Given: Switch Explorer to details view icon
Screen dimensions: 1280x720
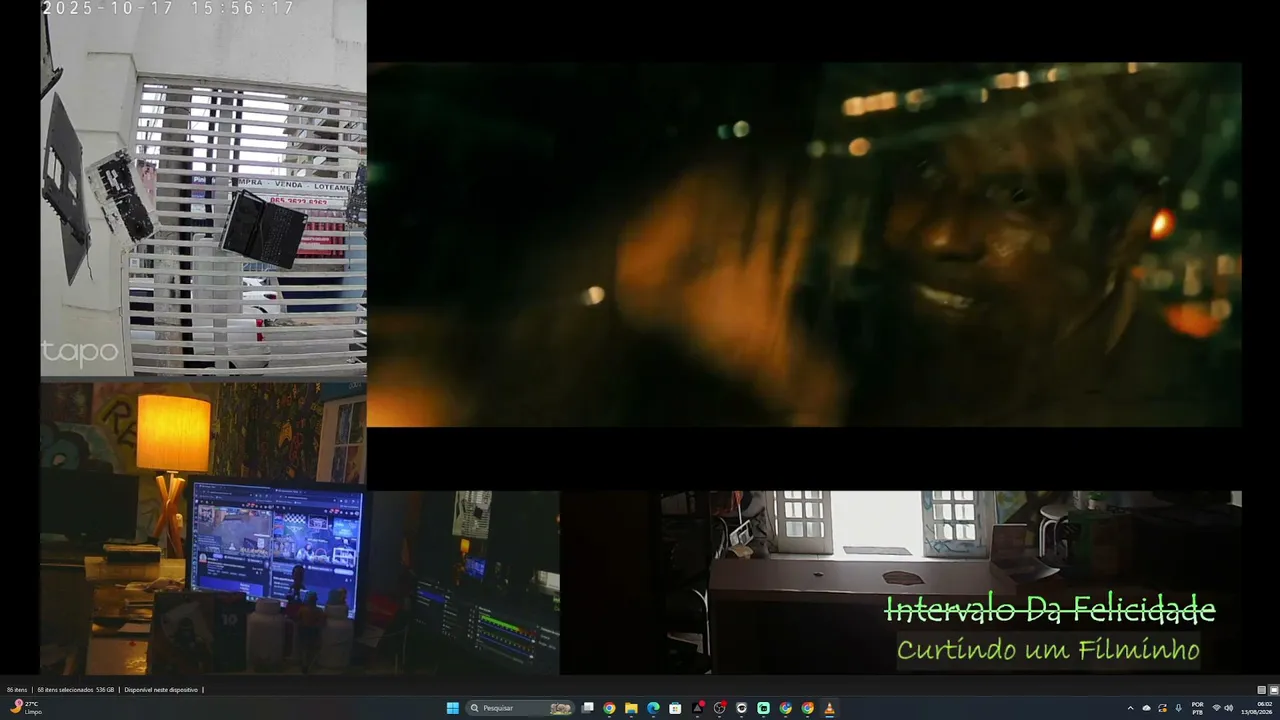Looking at the screenshot, I should point(1261,690).
